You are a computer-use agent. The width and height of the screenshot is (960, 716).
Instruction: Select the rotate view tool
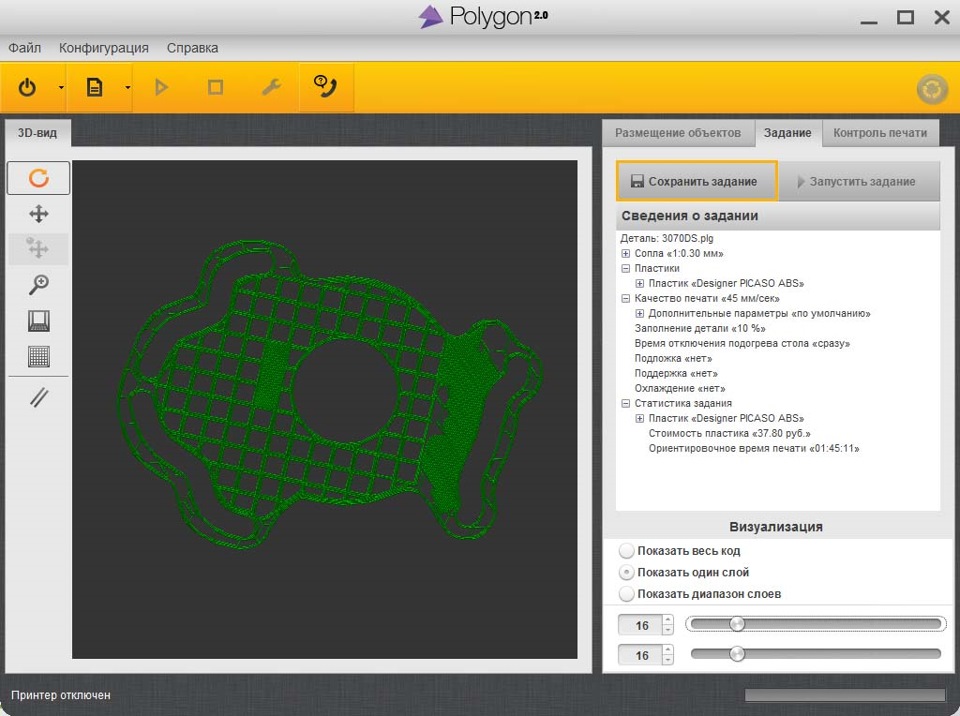point(39,178)
